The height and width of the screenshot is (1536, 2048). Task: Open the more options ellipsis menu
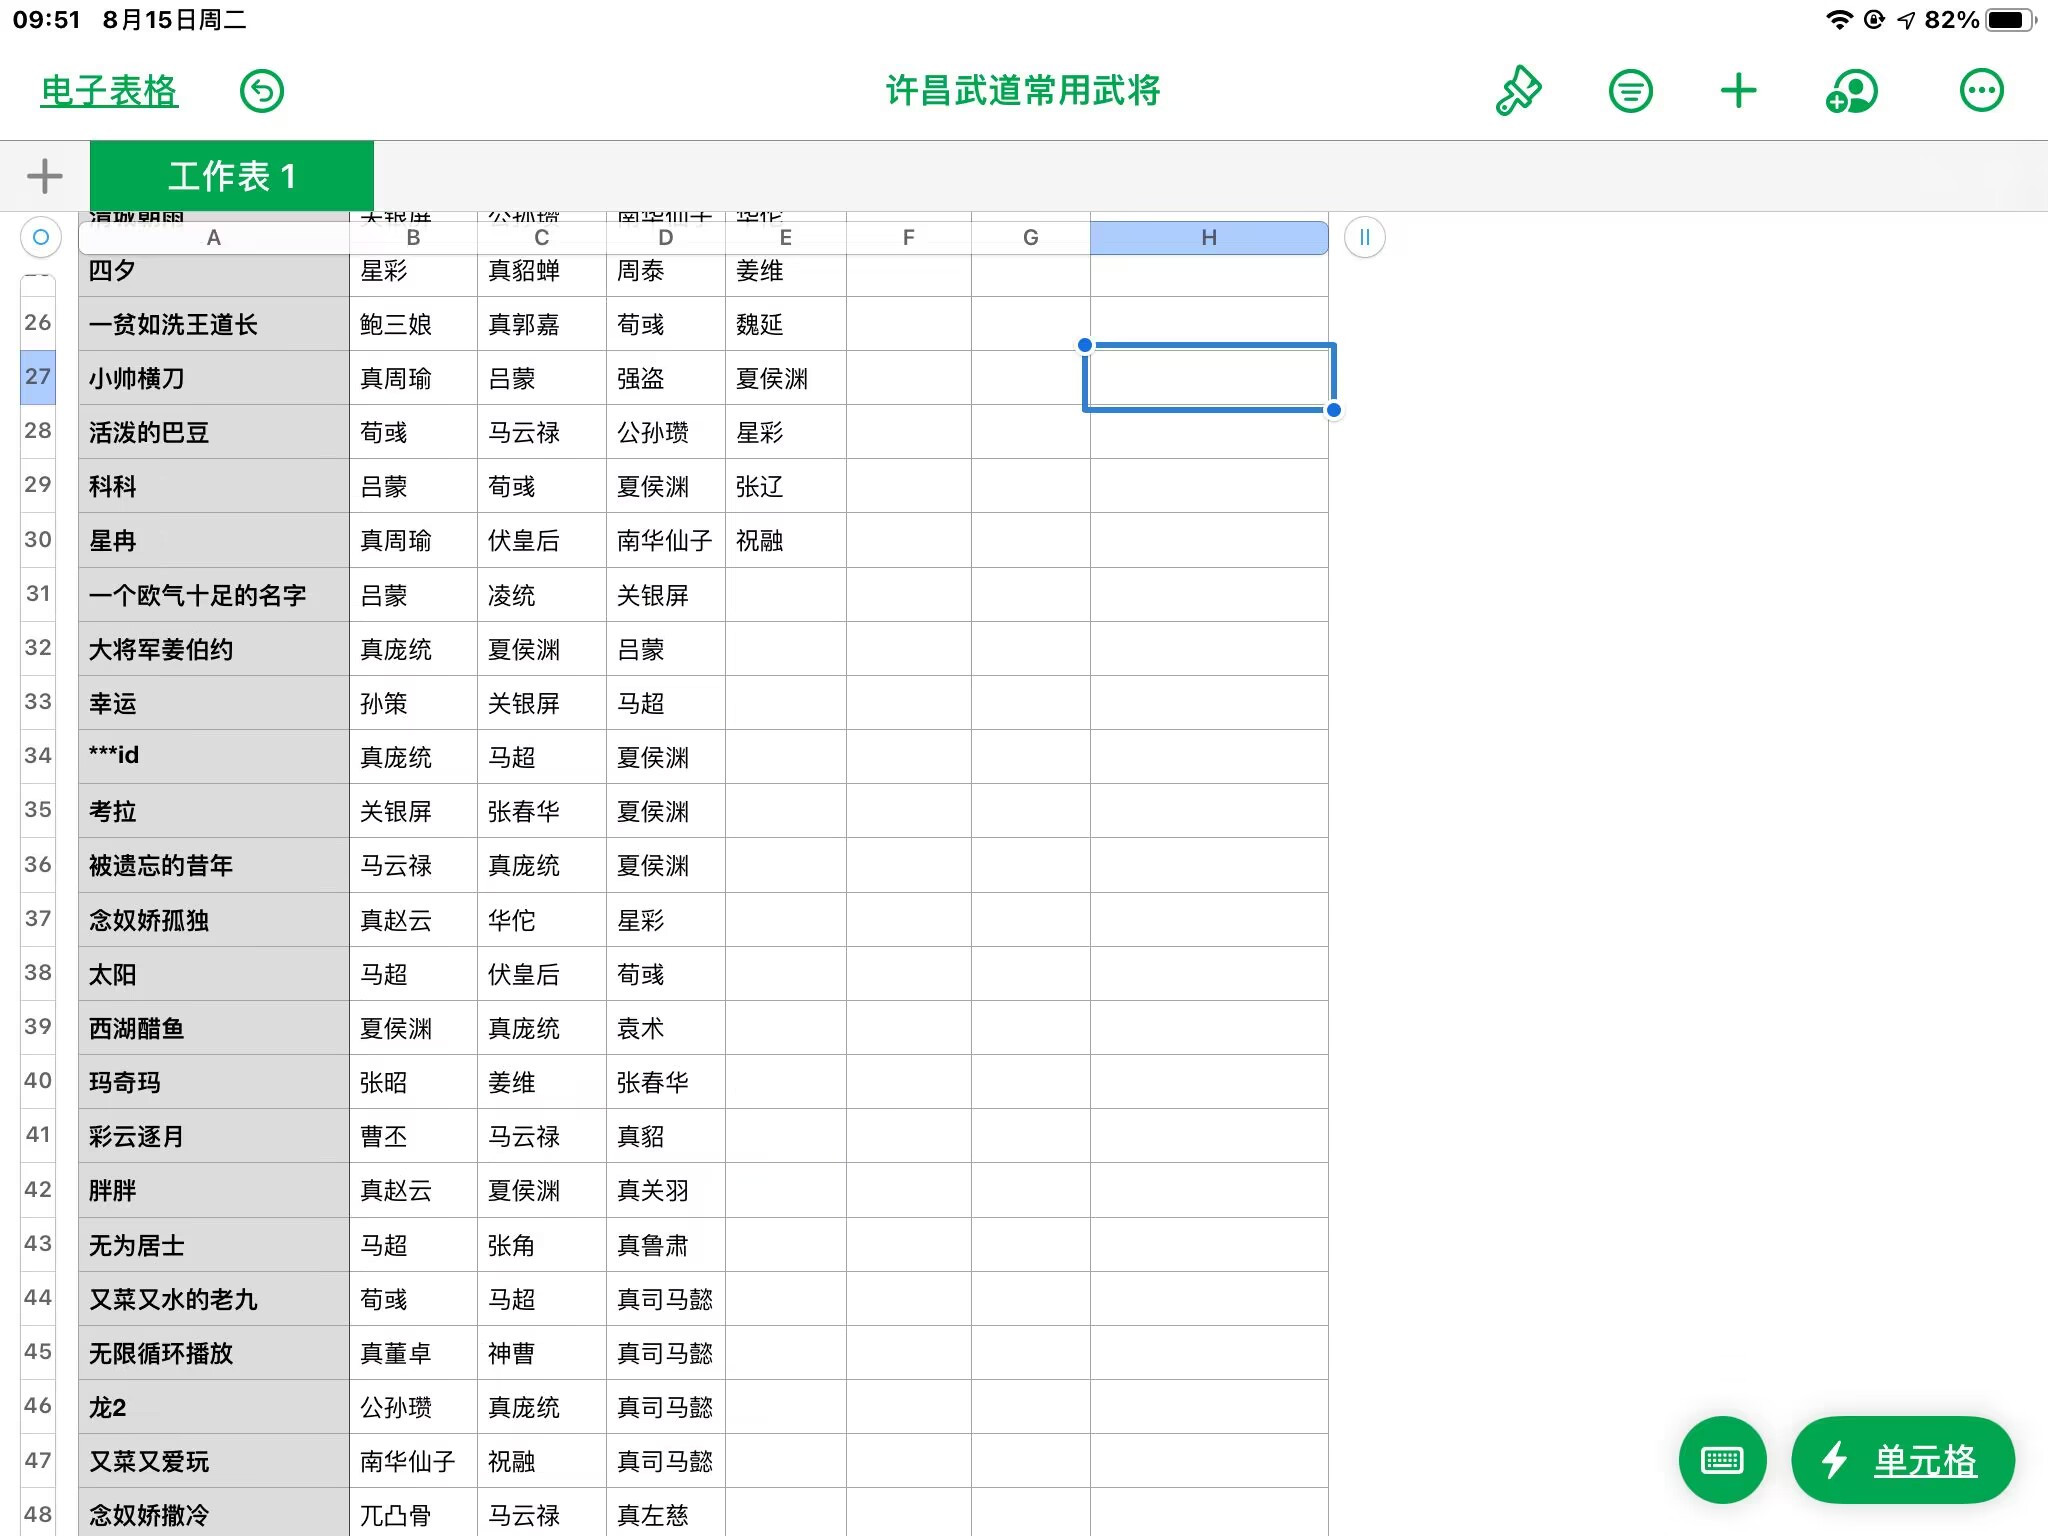point(1981,91)
